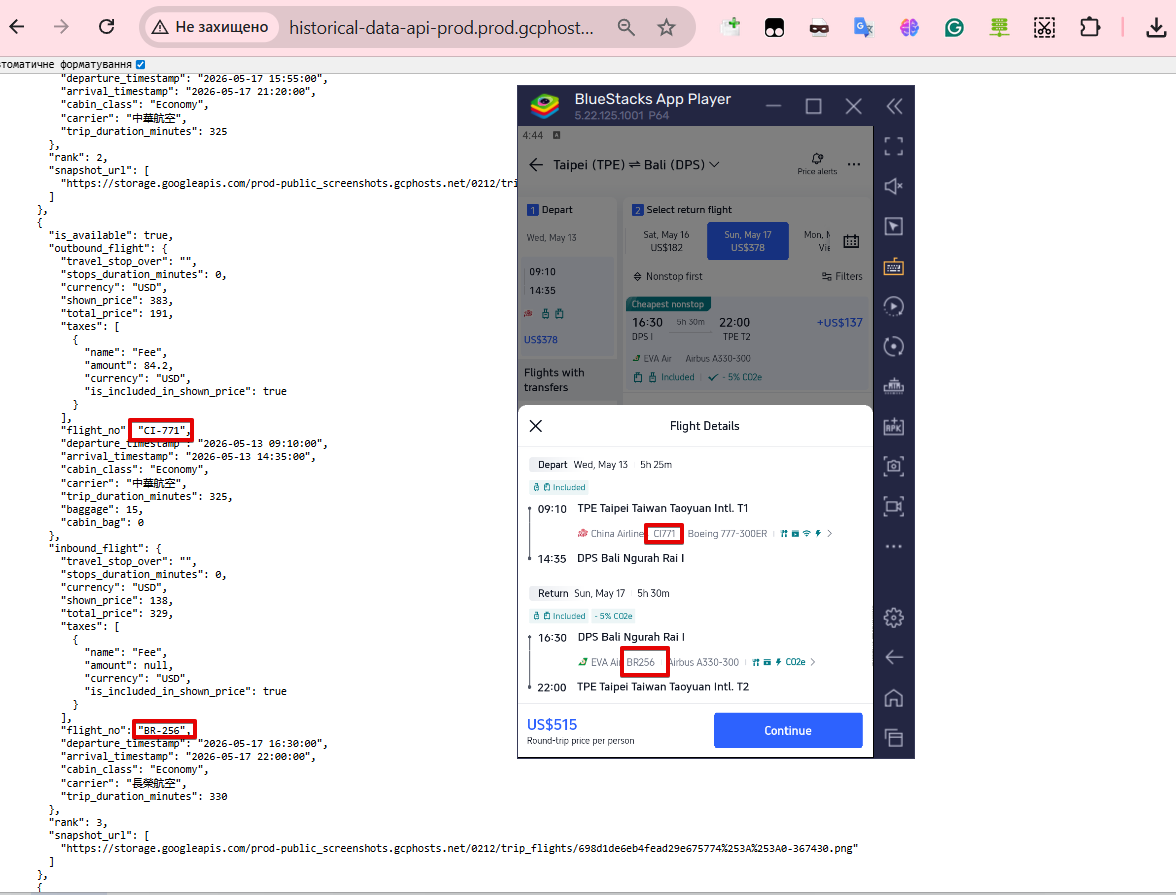The image size is (1176, 895).
Task: Take a BlueStacks screenshot
Action: click(x=893, y=466)
